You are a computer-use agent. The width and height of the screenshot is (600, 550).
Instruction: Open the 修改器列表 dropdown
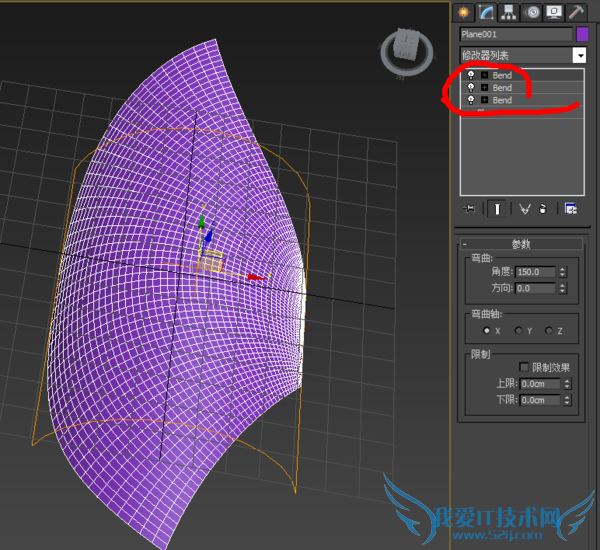578,55
